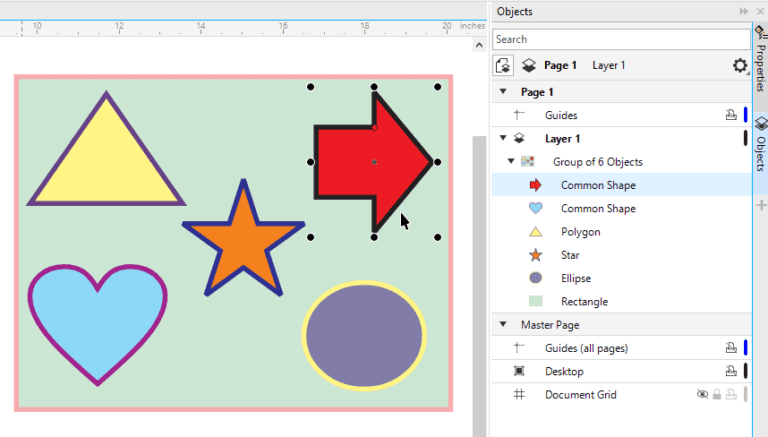The width and height of the screenshot is (768, 437).
Task: Click in the Objects Search field
Action: [x=620, y=39]
